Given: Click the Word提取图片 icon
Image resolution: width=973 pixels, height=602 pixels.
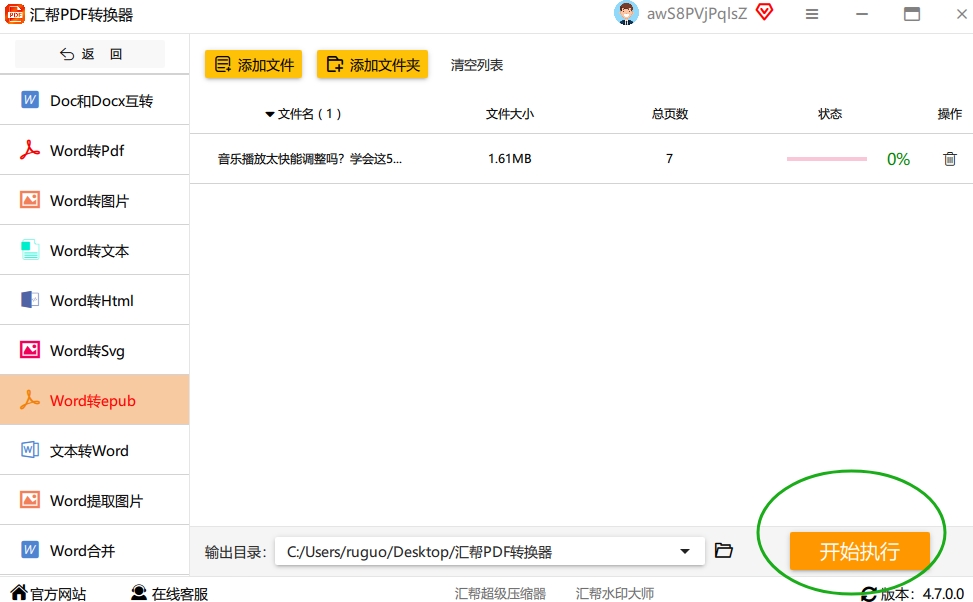Looking at the screenshot, I should [30, 500].
